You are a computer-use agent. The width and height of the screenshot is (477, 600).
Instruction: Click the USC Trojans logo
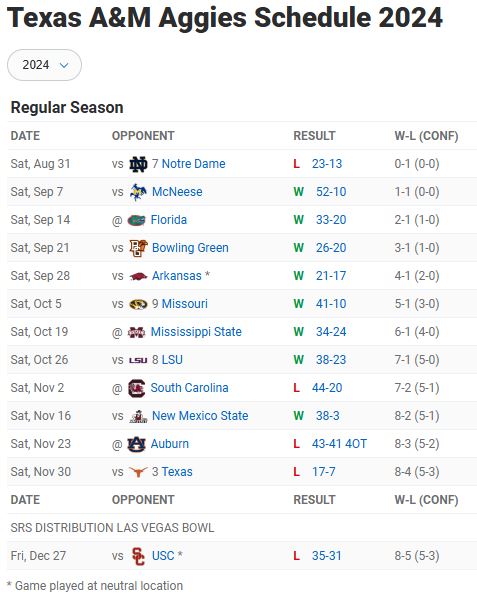pos(138,556)
